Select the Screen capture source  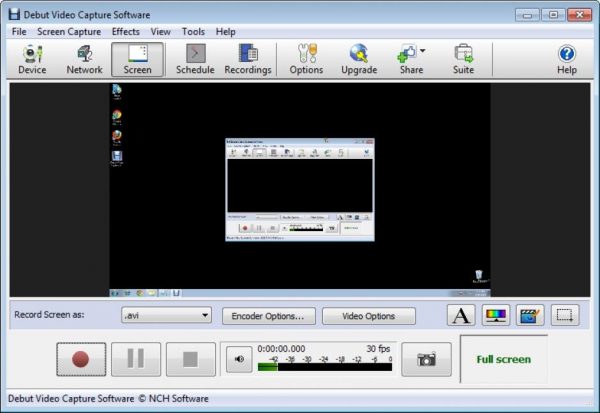point(137,60)
